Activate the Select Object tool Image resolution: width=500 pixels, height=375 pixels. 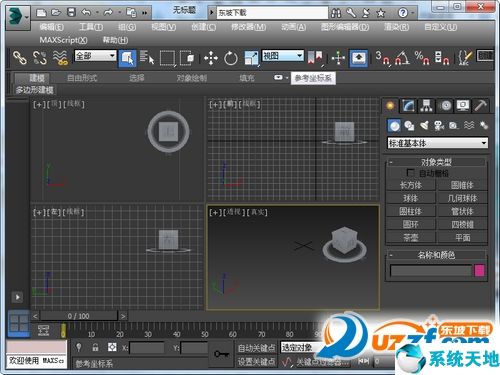pos(127,58)
